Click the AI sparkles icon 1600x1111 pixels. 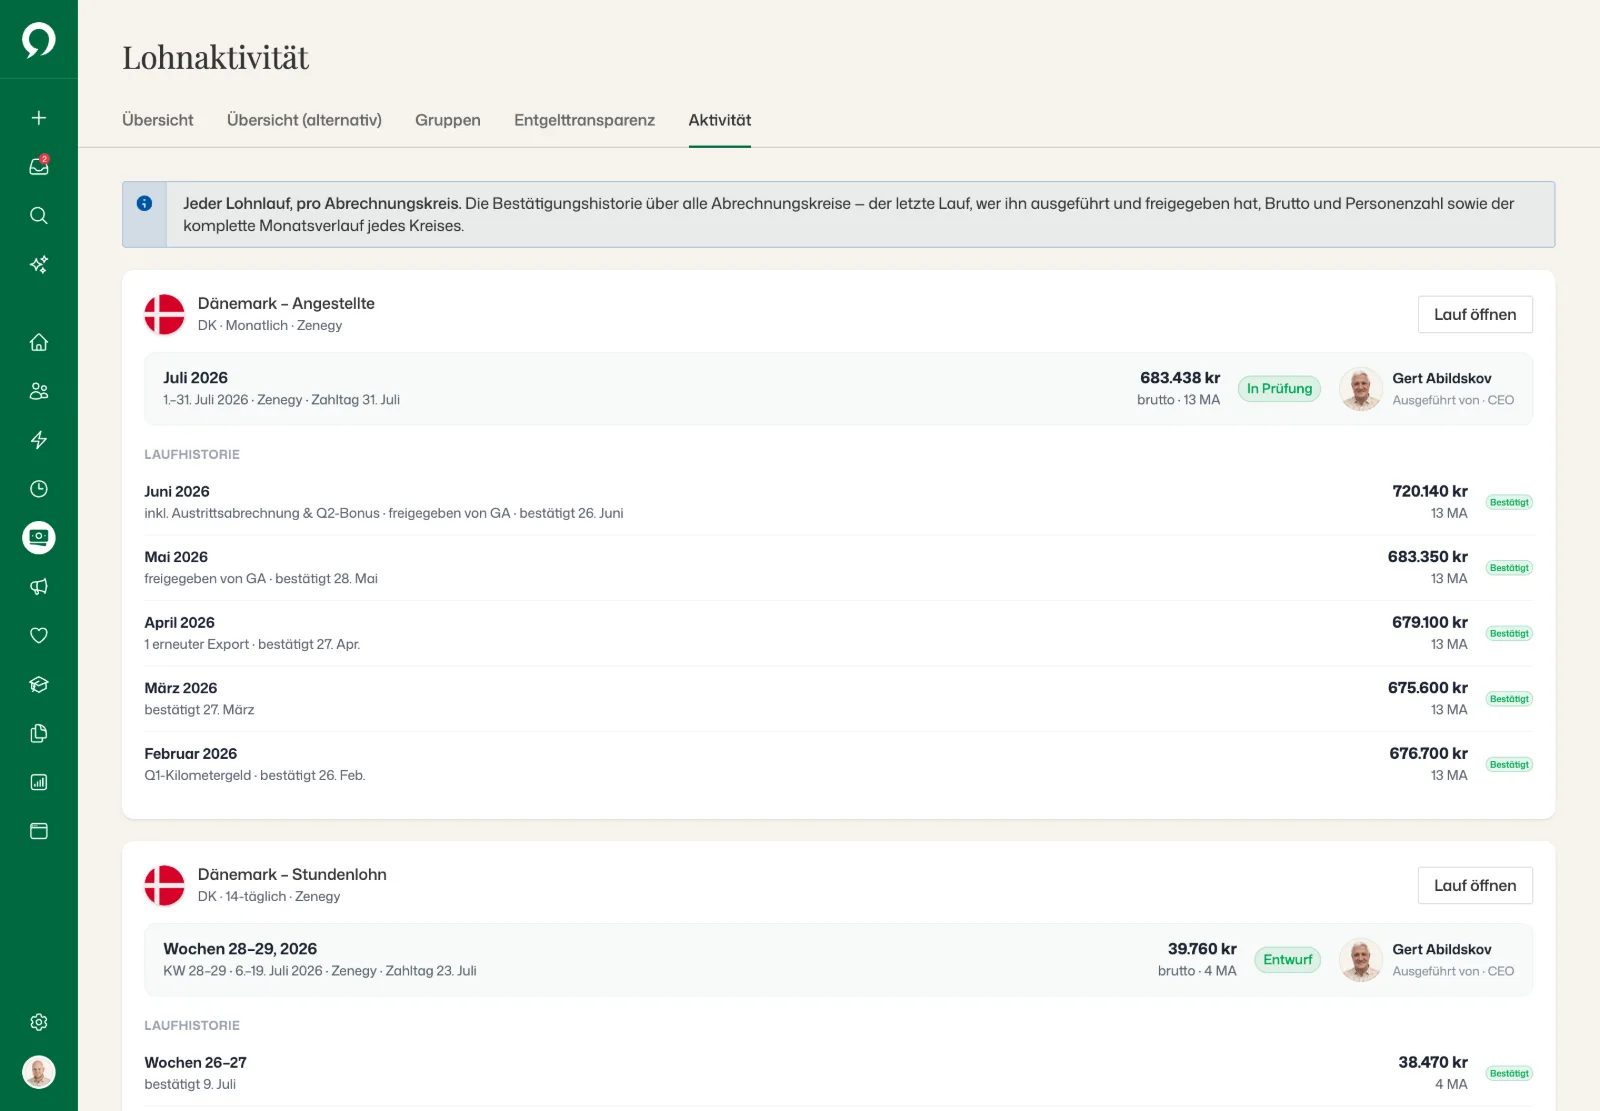39,265
